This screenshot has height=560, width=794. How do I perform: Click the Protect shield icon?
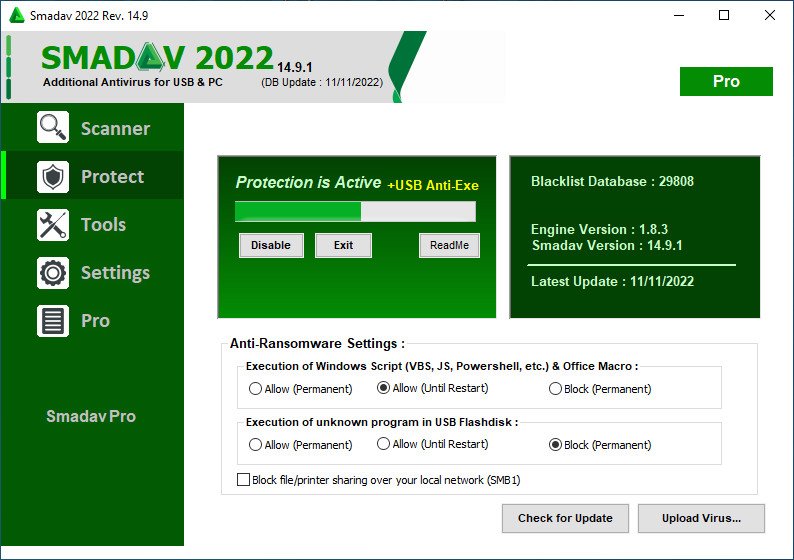click(52, 177)
